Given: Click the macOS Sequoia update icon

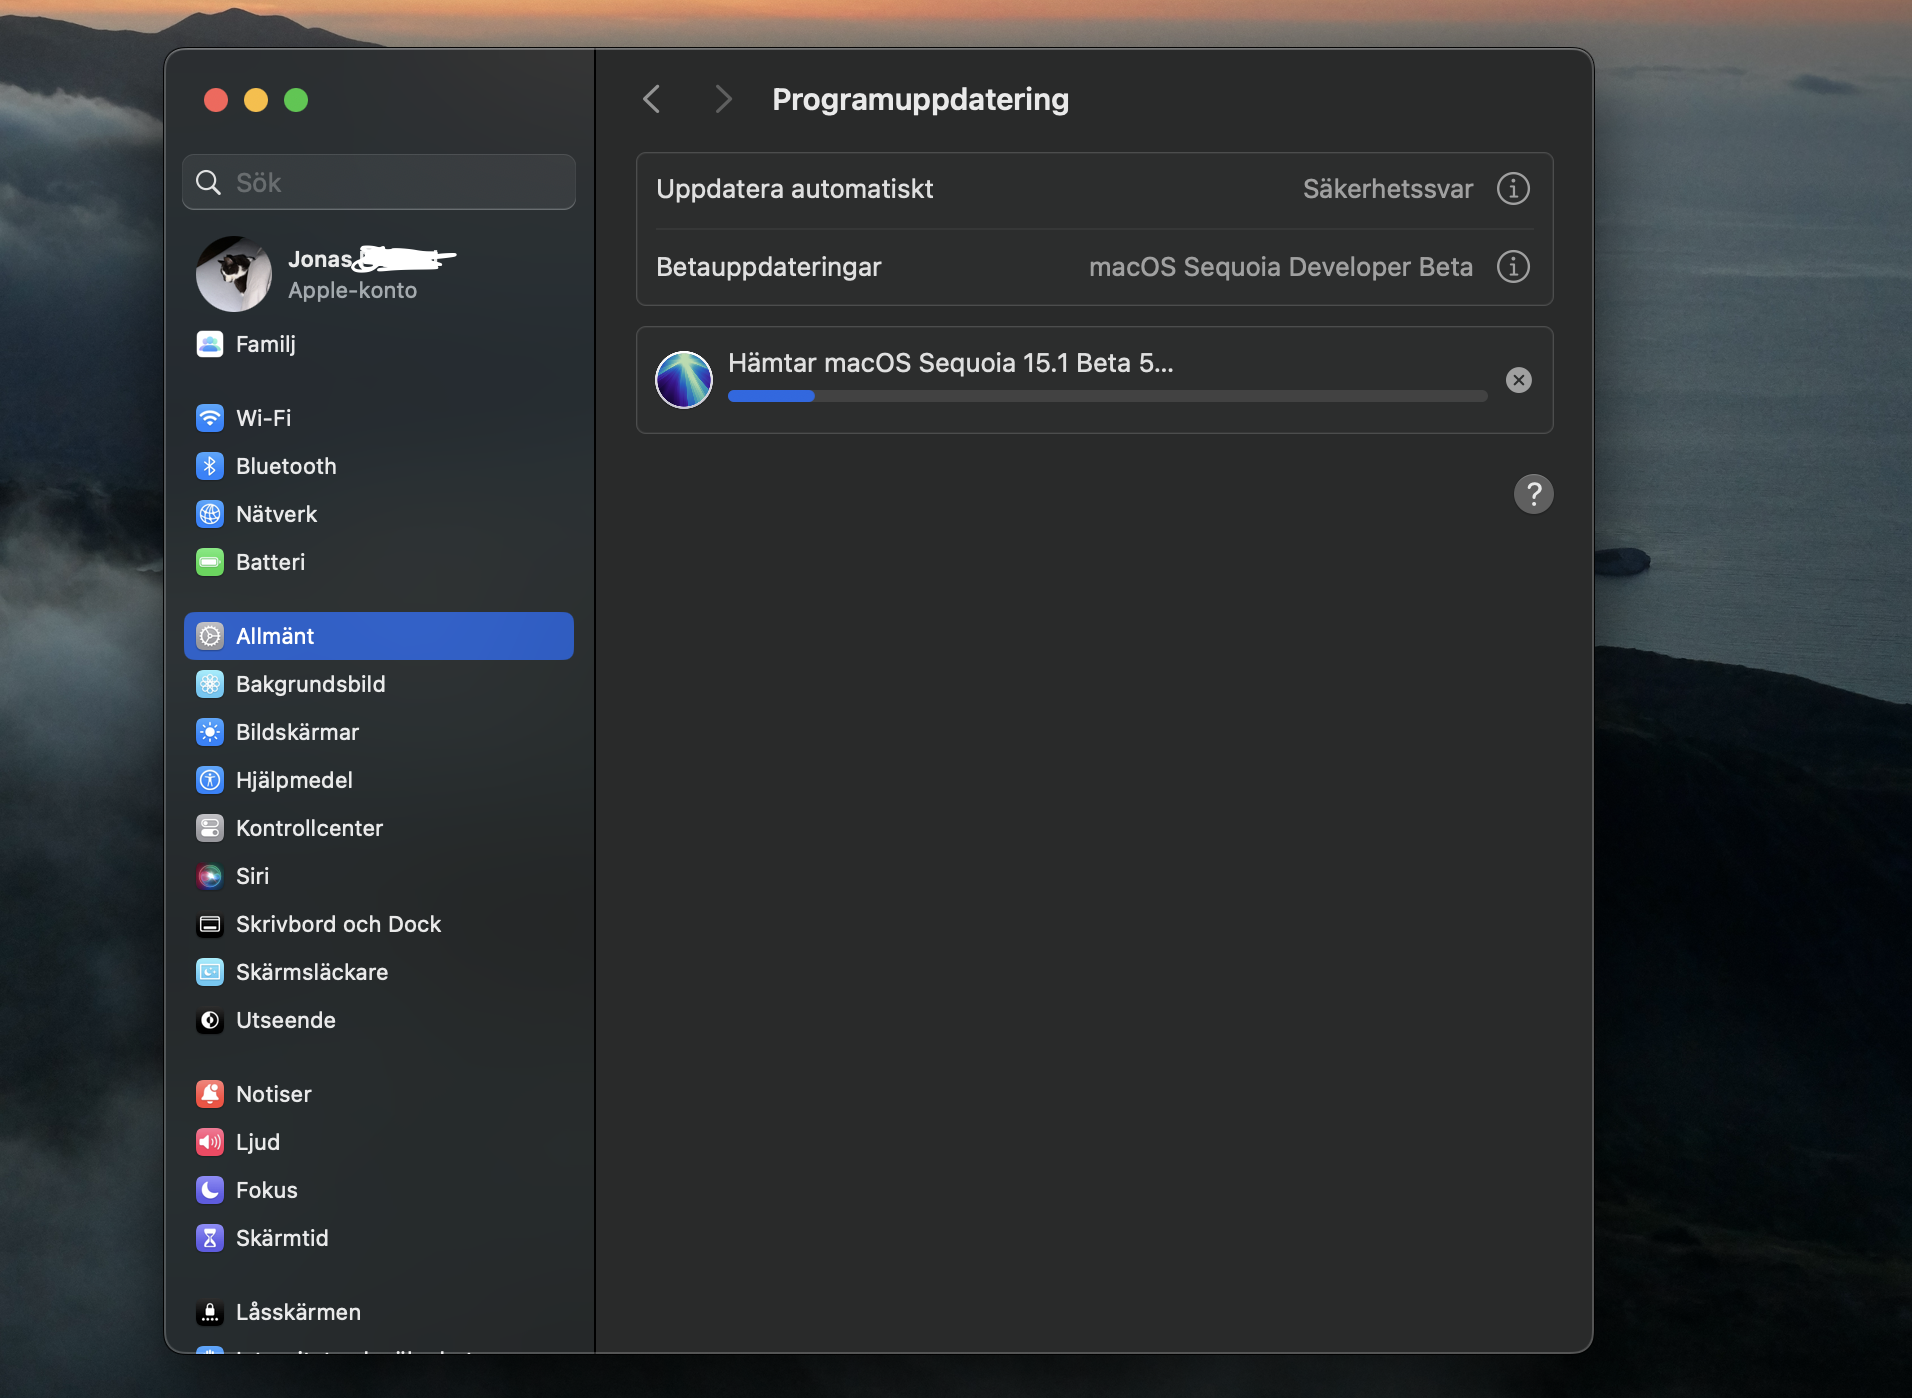Looking at the screenshot, I should point(684,380).
